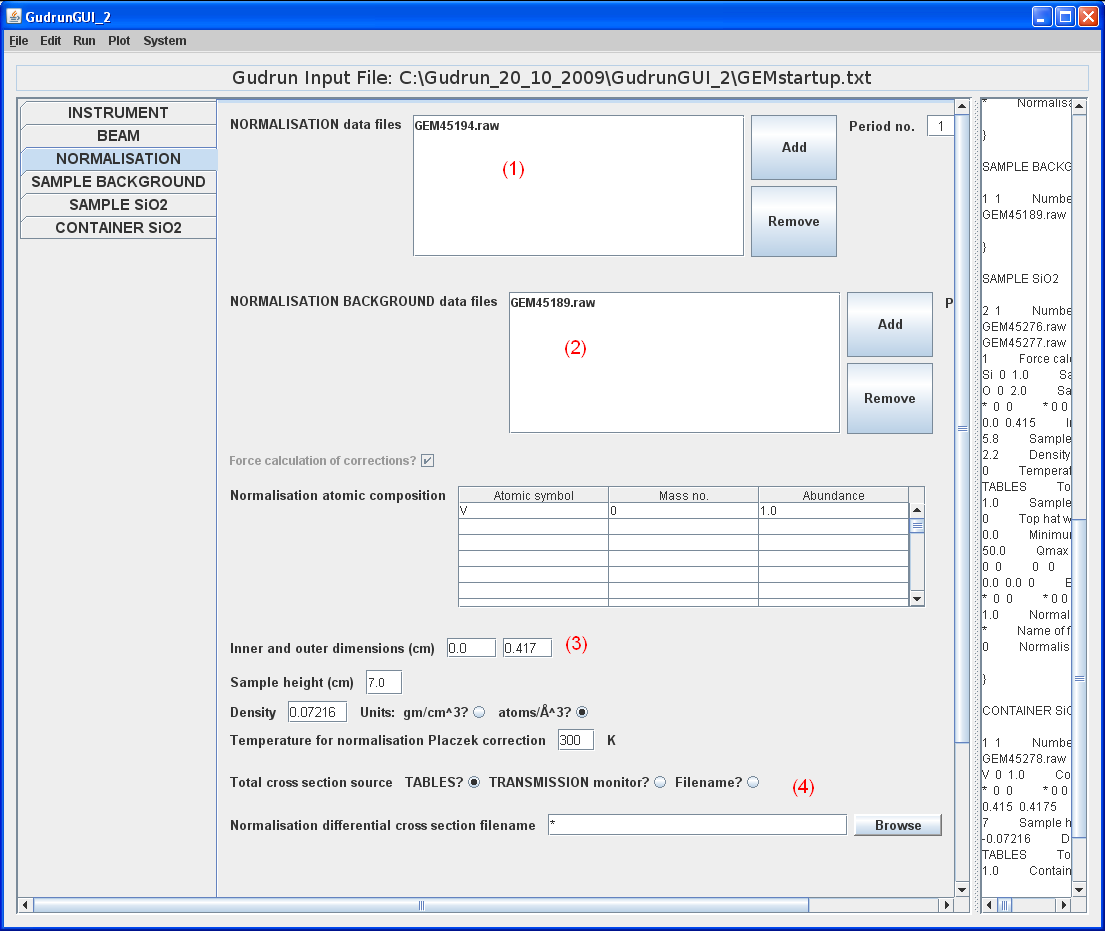Click Add for NORMALISATION data files
The width and height of the screenshot is (1105, 931).
coord(793,147)
